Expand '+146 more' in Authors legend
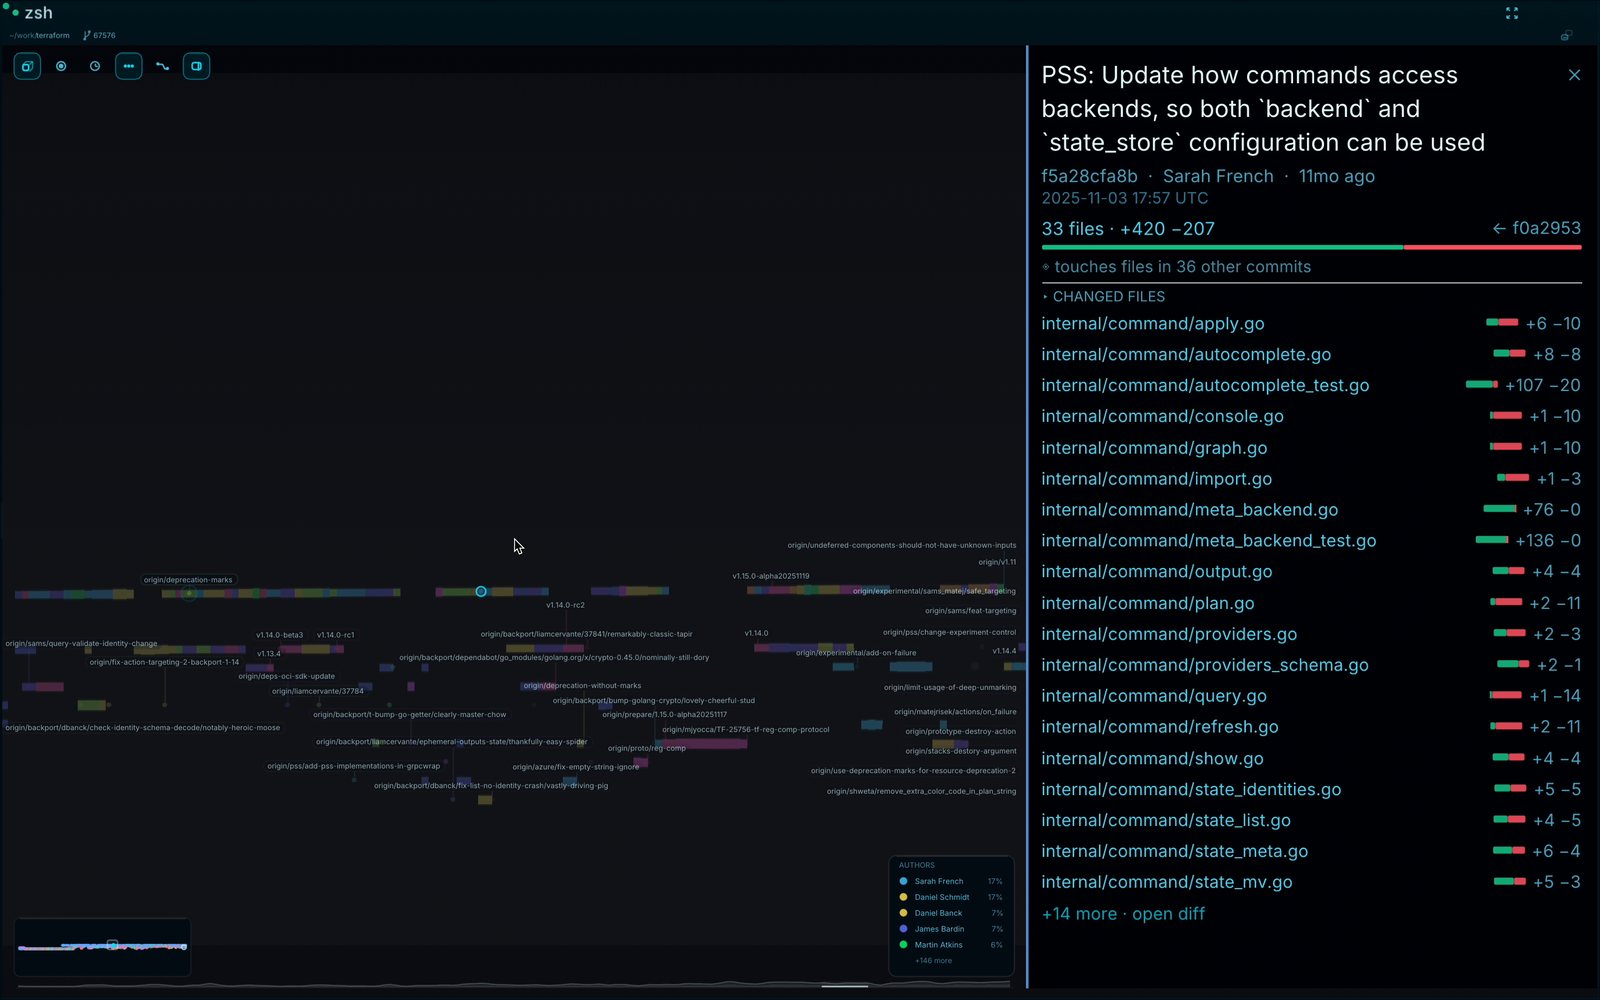The width and height of the screenshot is (1600, 1000). 933,961
